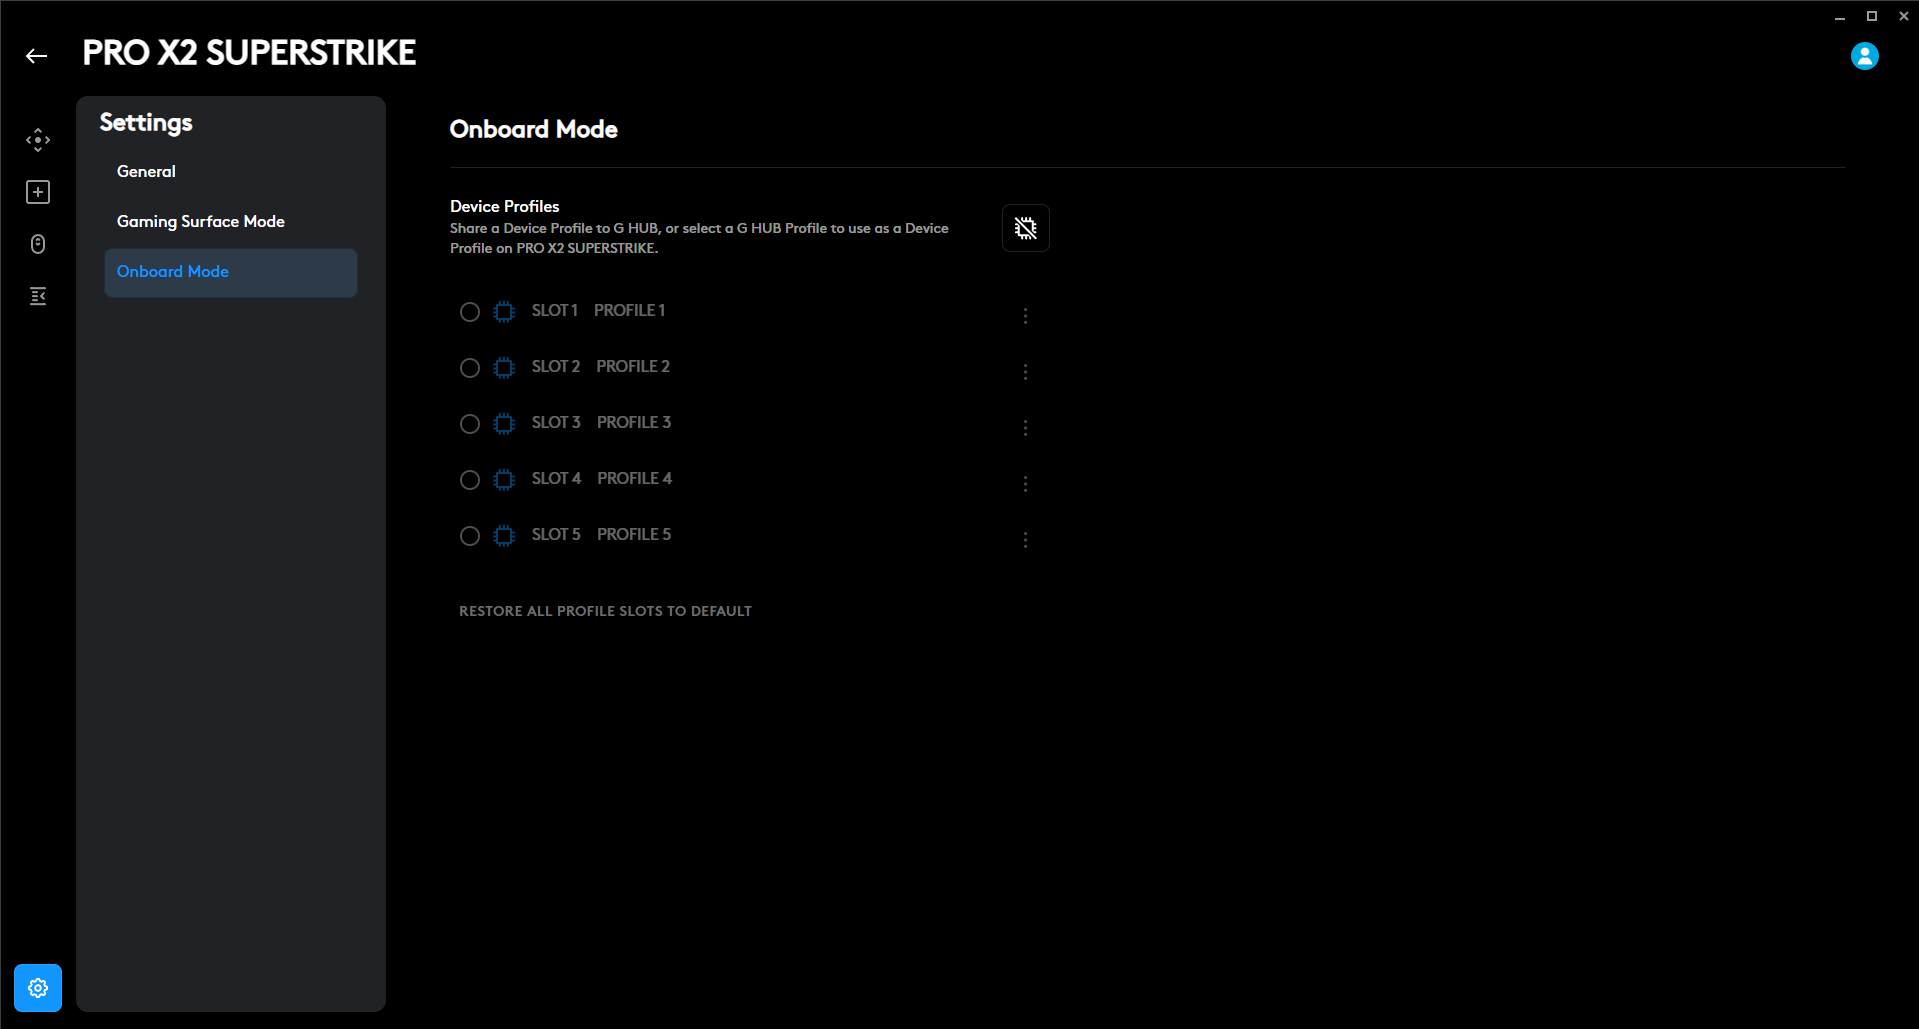
Task: Open the sensitivity DPI crosshair icon
Action: [x=38, y=140]
